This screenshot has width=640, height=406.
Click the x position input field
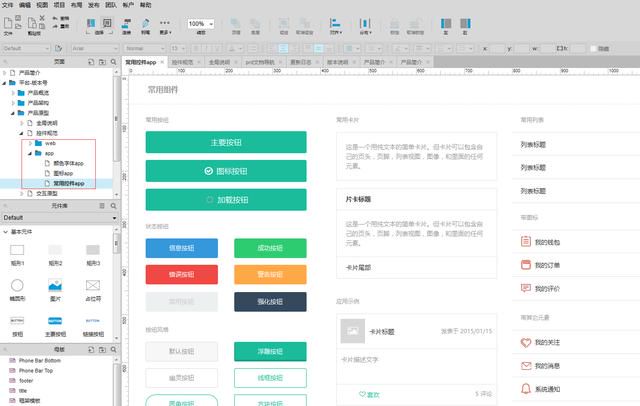pyautogui.click(x=497, y=49)
